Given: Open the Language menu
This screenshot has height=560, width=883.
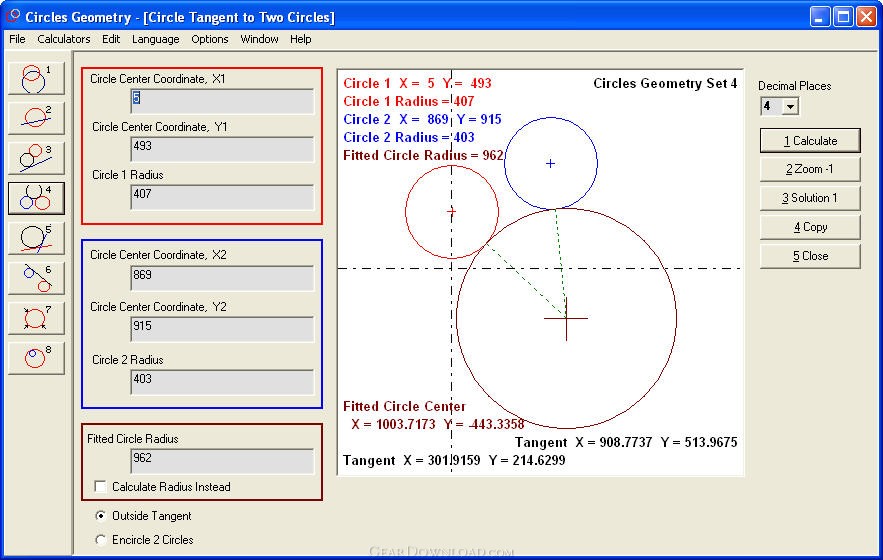Looking at the screenshot, I should 155,39.
